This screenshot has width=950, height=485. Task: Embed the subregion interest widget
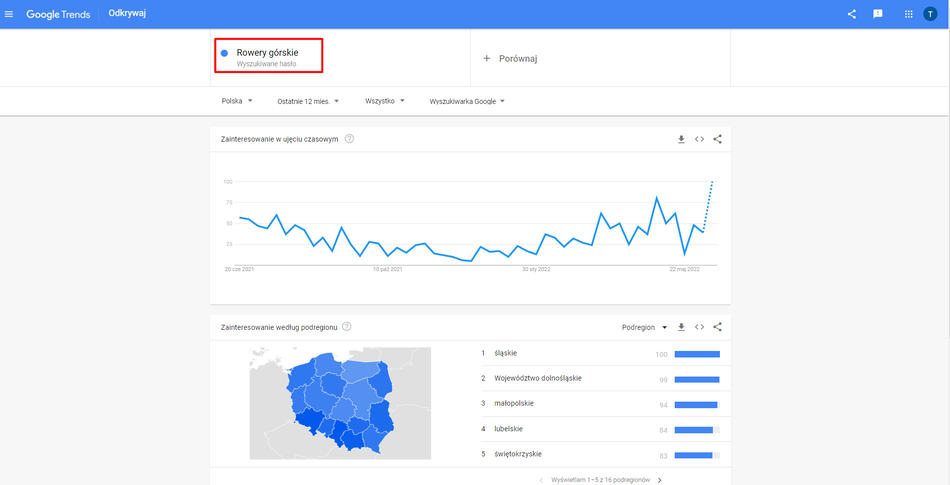(699, 327)
